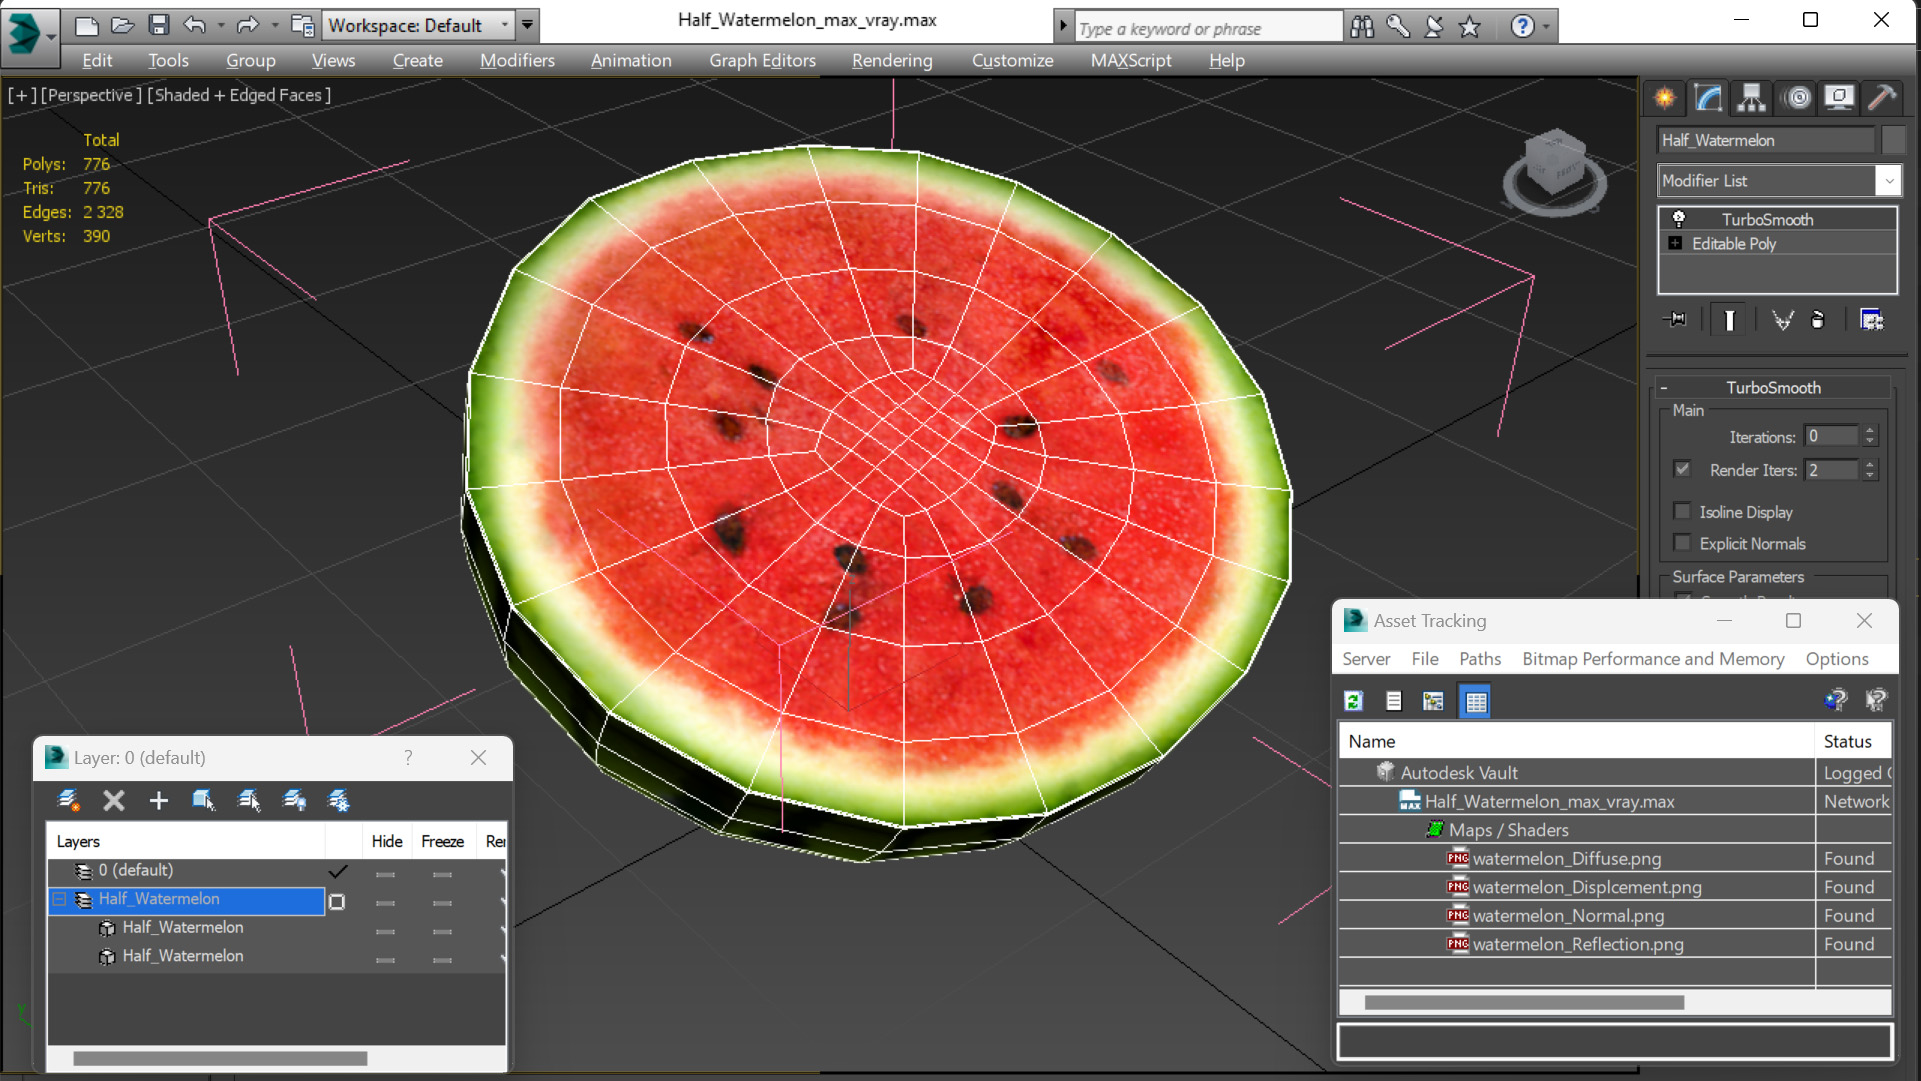1921x1081 pixels.
Task: Collapse the TurboSmooth rollout
Action: [1664, 388]
